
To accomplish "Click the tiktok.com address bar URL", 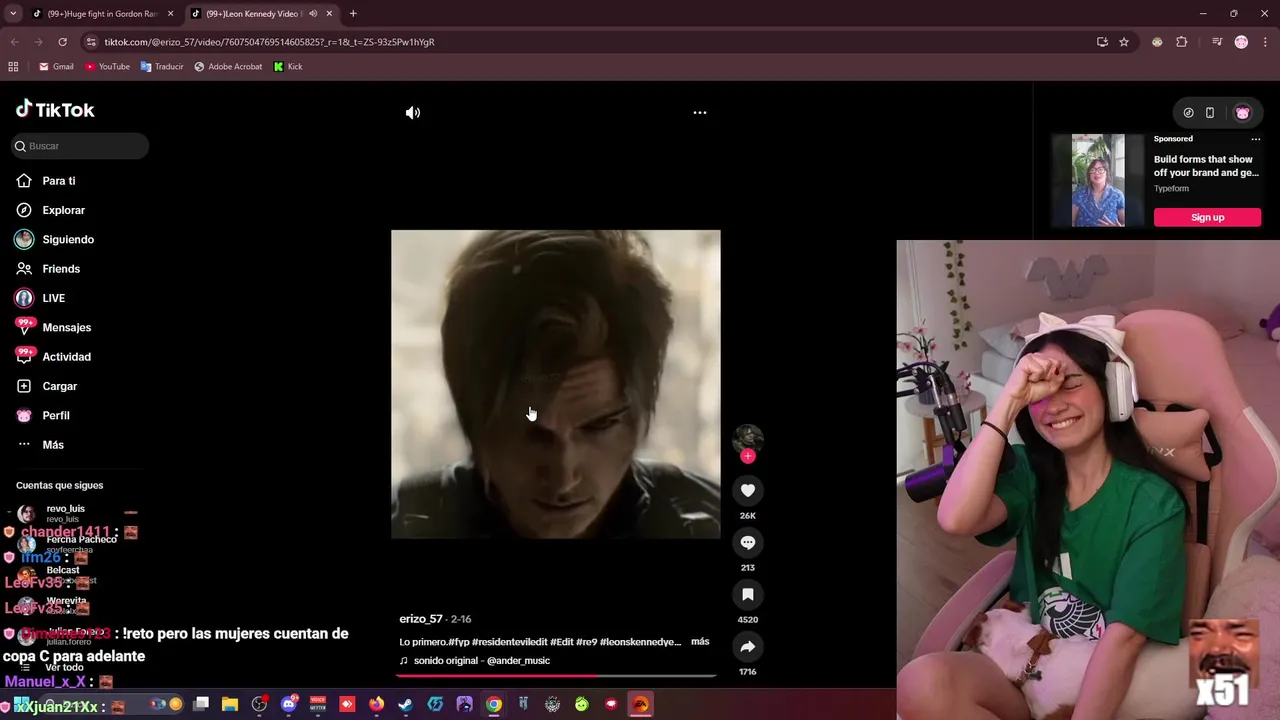I will (x=269, y=42).
